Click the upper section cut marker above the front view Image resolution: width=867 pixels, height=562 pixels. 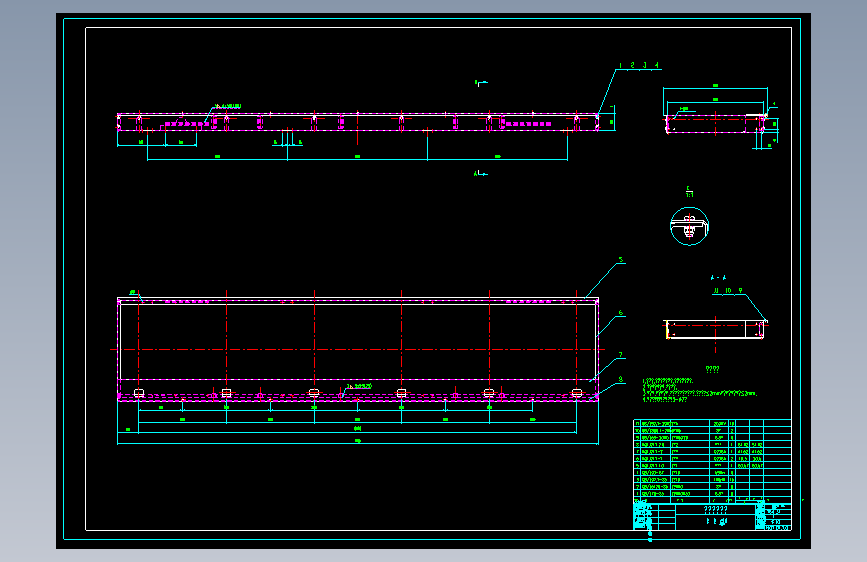pos(480,83)
